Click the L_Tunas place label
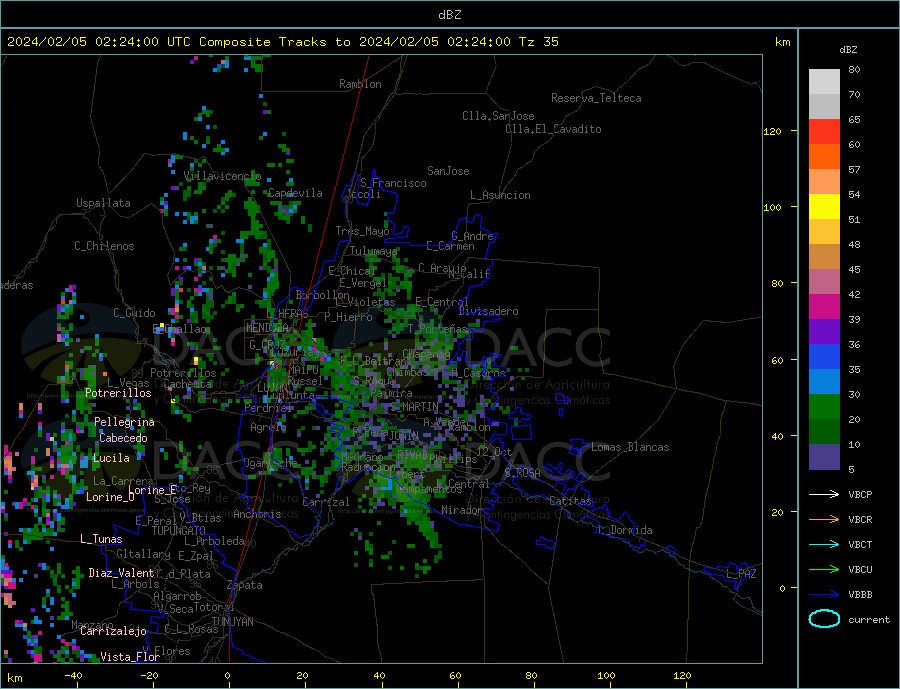Viewport: 900px width, 689px height. [x=101, y=539]
